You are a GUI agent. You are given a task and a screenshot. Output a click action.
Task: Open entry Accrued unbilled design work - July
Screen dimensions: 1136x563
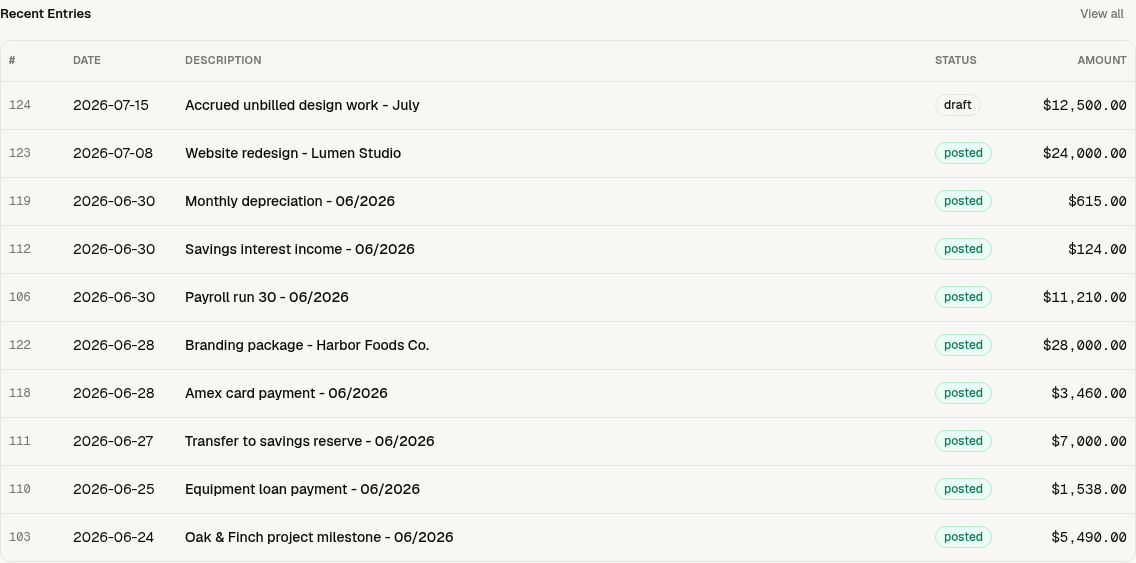point(302,105)
